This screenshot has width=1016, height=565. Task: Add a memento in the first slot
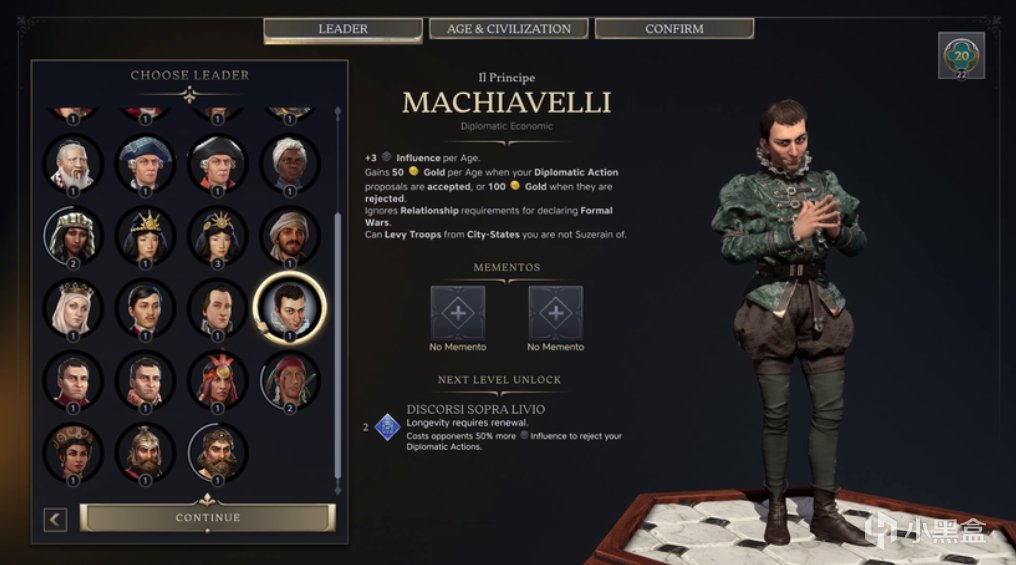click(457, 313)
